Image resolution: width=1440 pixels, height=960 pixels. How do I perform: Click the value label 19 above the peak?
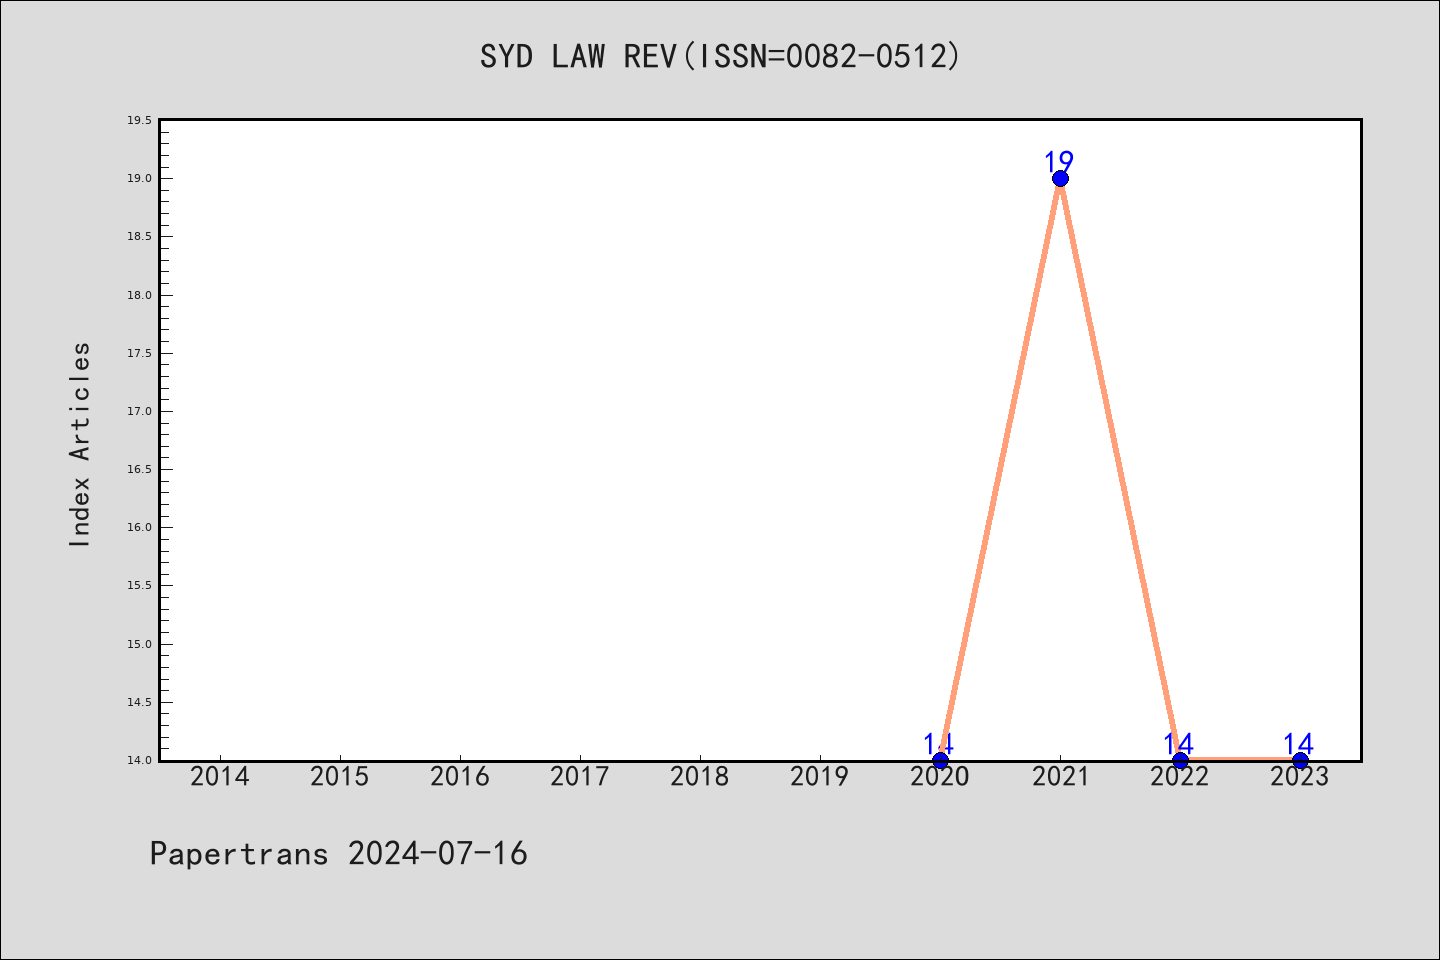click(x=1059, y=161)
